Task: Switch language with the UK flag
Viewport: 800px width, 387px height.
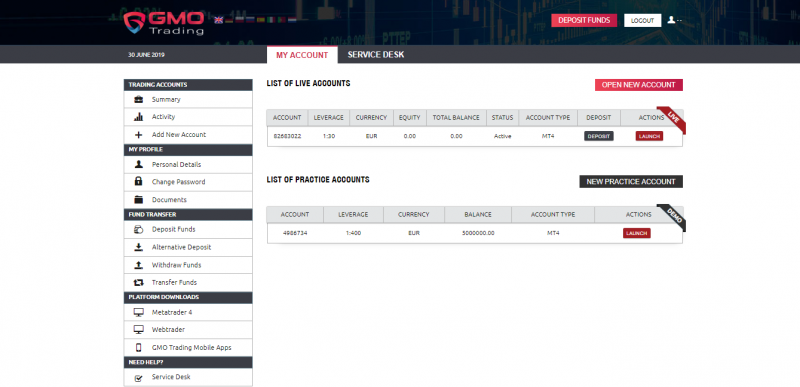Action: pos(218,20)
